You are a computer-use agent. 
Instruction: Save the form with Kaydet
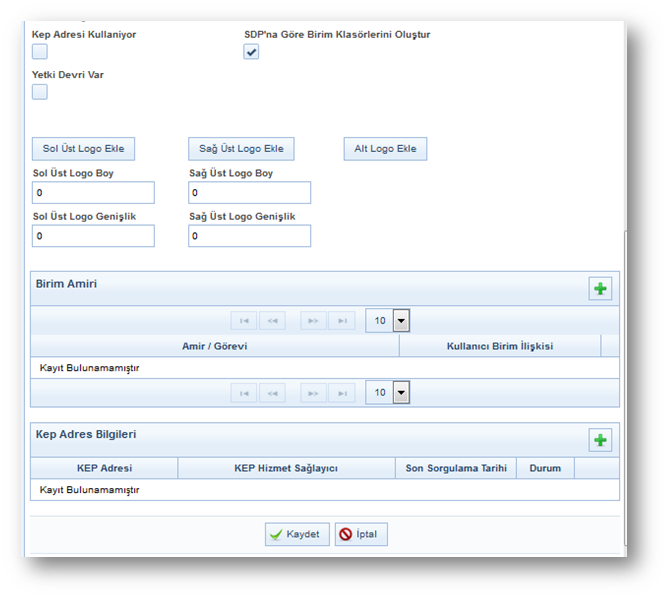tap(297, 534)
